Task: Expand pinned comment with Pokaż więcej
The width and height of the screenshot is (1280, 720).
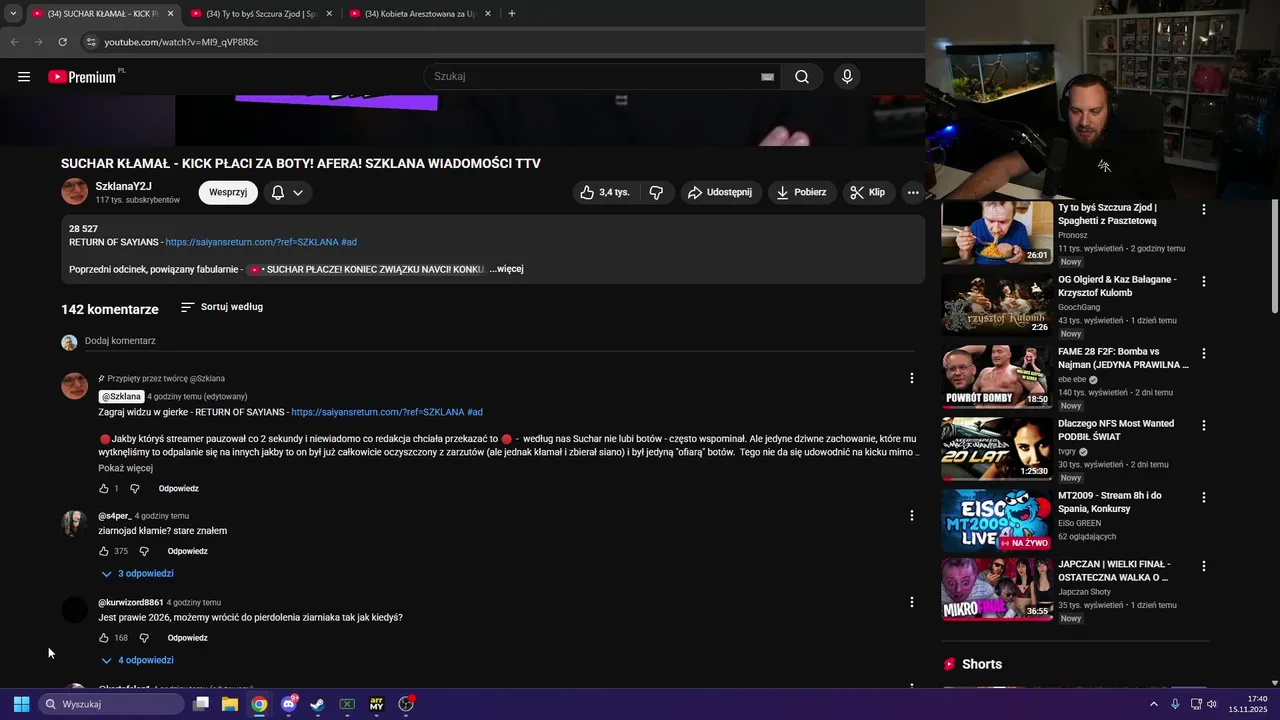Action: 125,468
